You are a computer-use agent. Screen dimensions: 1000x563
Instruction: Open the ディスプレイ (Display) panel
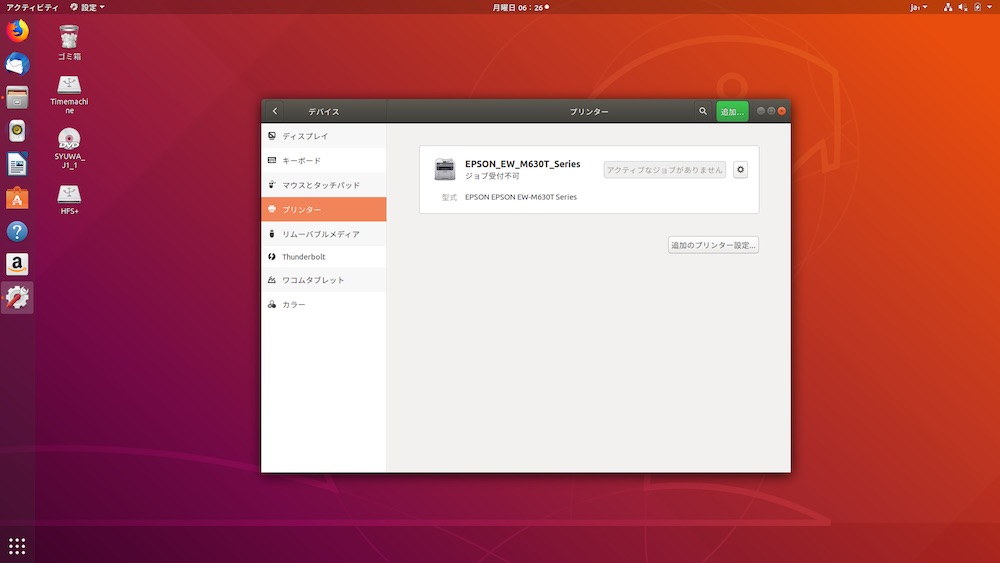click(324, 136)
